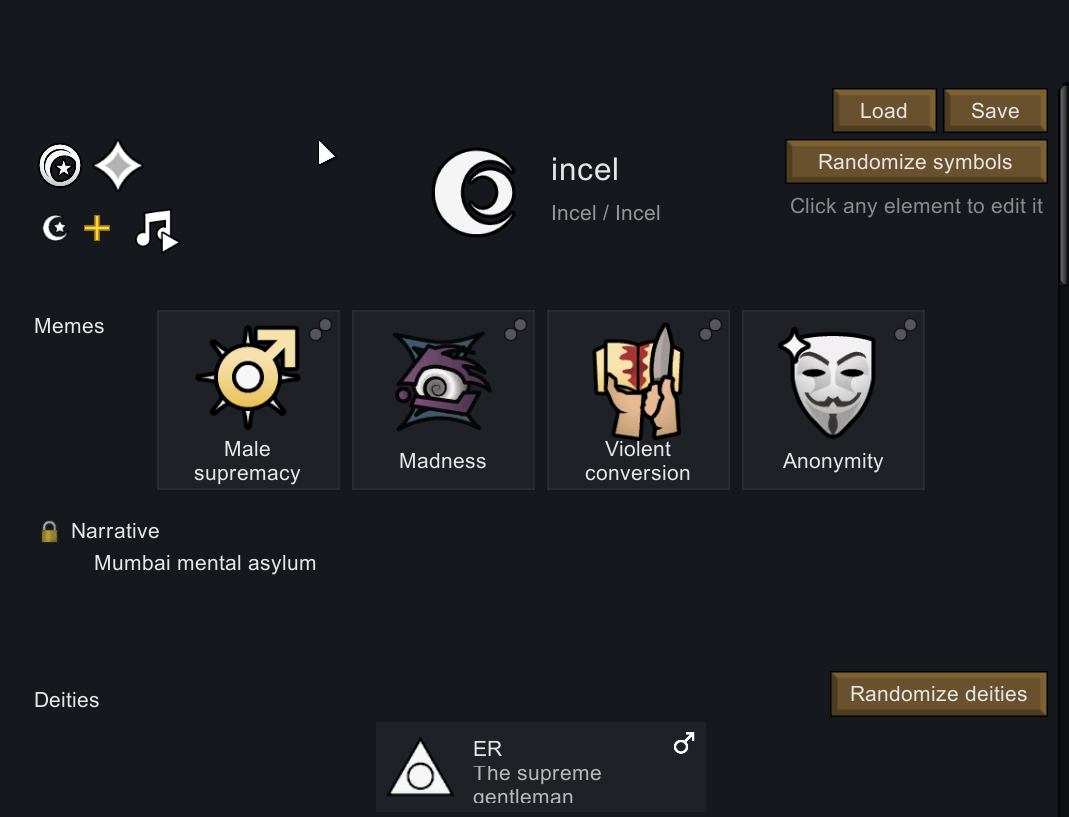The height and width of the screenshot is (817, 1069).
Task: Click the large crescent ideoligion icon
Action: click(475, 192)
